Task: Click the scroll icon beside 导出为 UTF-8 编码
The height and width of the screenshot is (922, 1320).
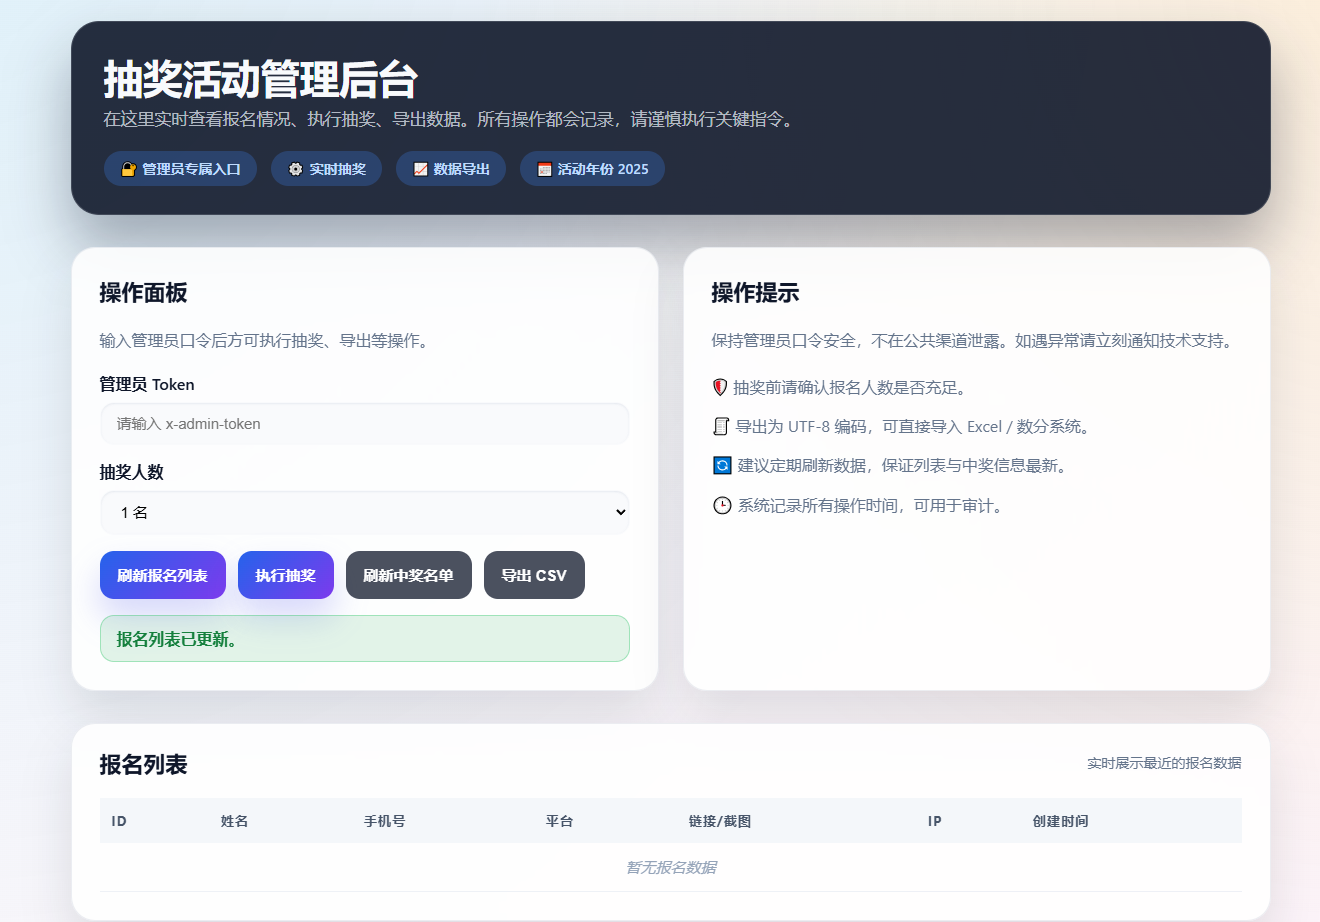Action: point(721,426)
